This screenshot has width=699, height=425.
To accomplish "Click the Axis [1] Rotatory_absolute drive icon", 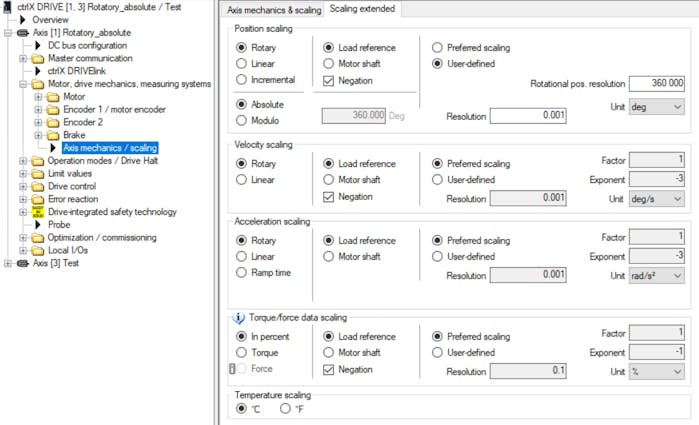I will [23, 33].
